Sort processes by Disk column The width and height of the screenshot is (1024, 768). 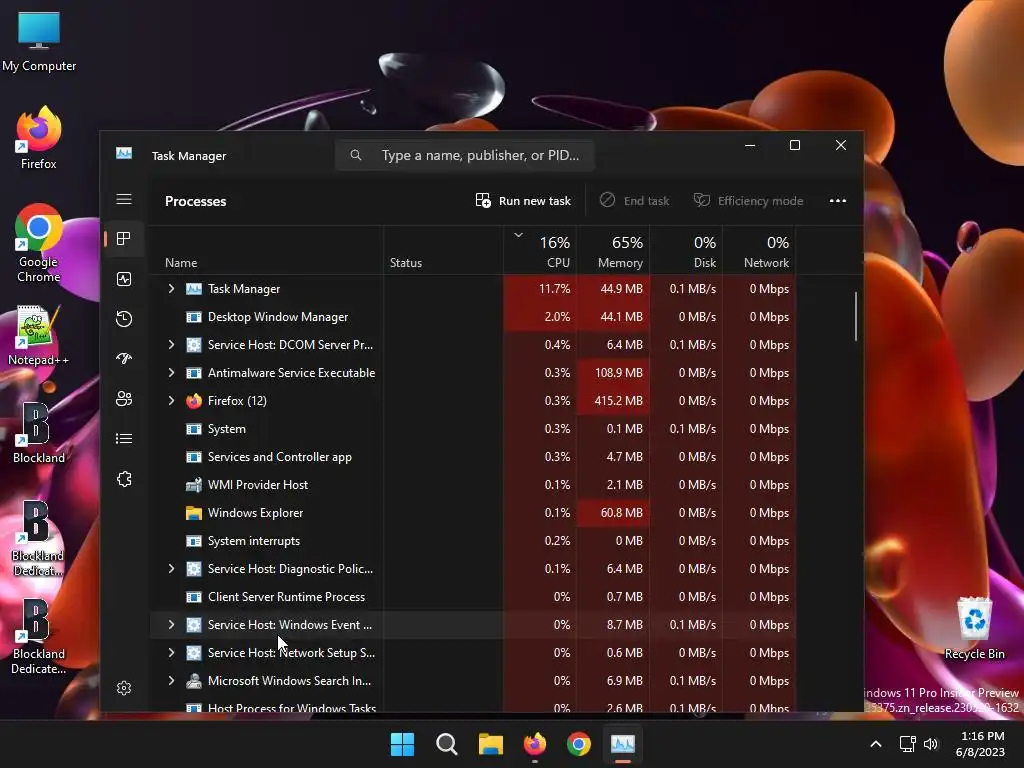[686, 250]
